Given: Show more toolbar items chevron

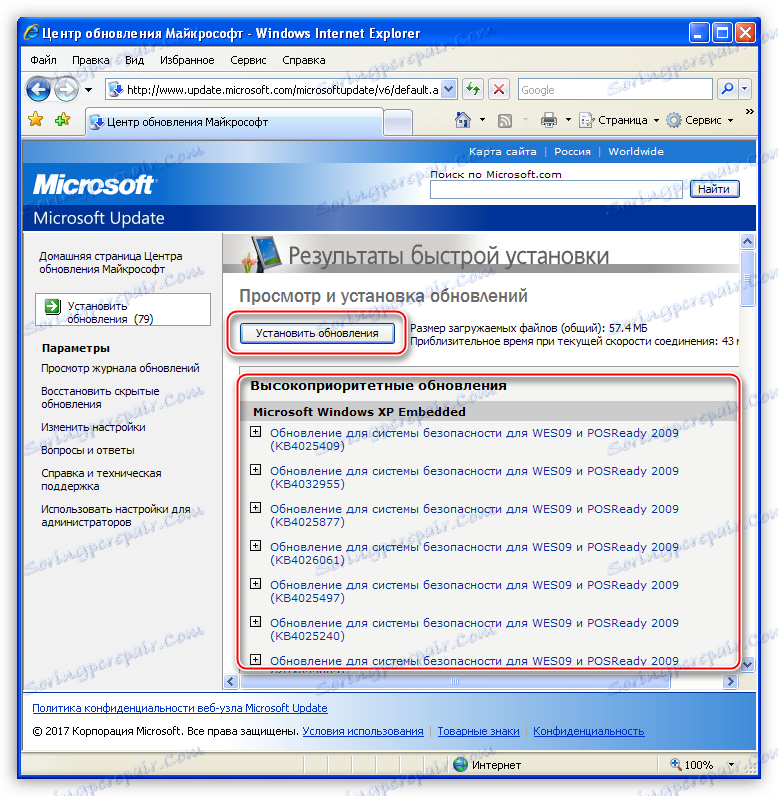Looking at the screenshot, I should click(x=750, y=112).
